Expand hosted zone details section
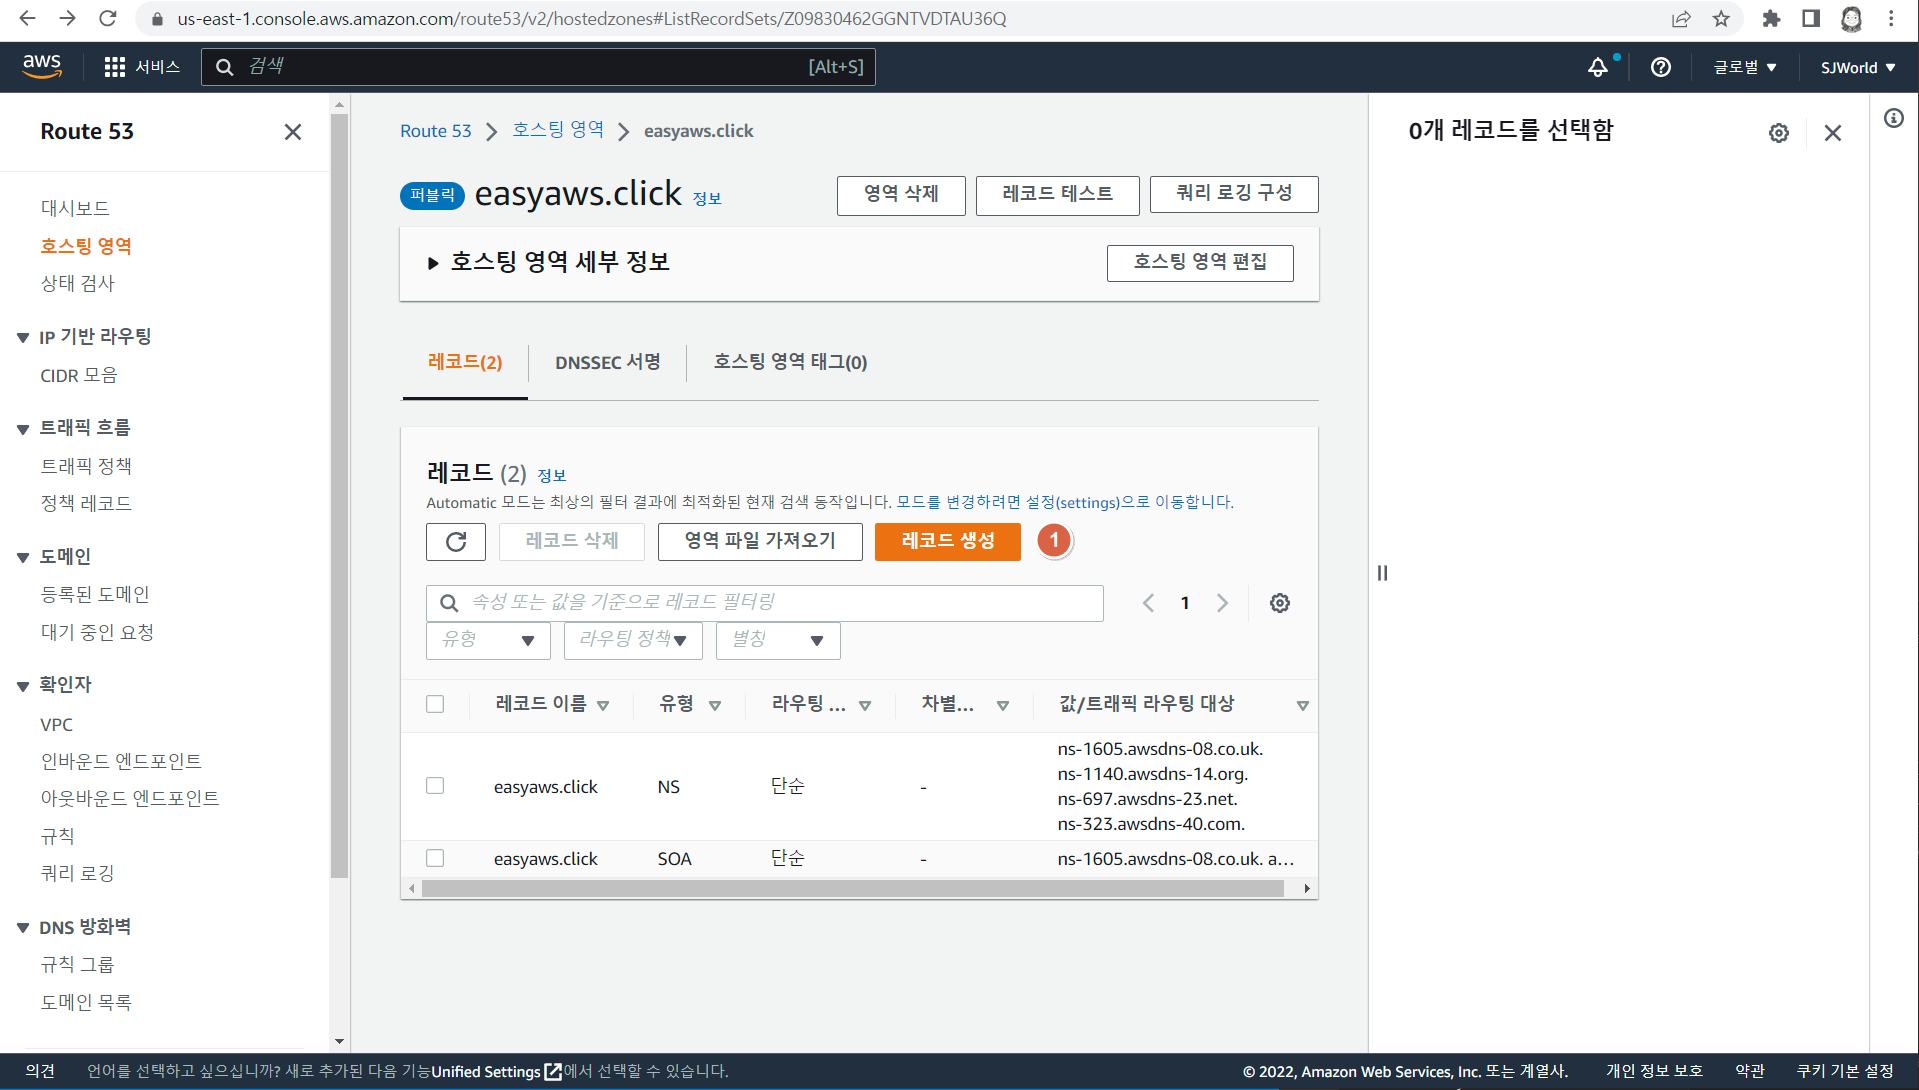The image size is (1919, 1090). pos(433,263)
